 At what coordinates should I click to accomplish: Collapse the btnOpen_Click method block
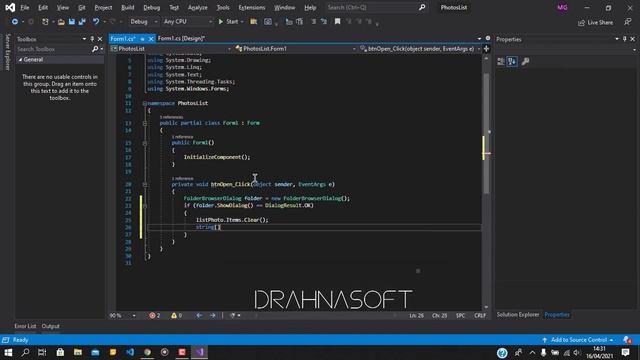click(145, 184)
